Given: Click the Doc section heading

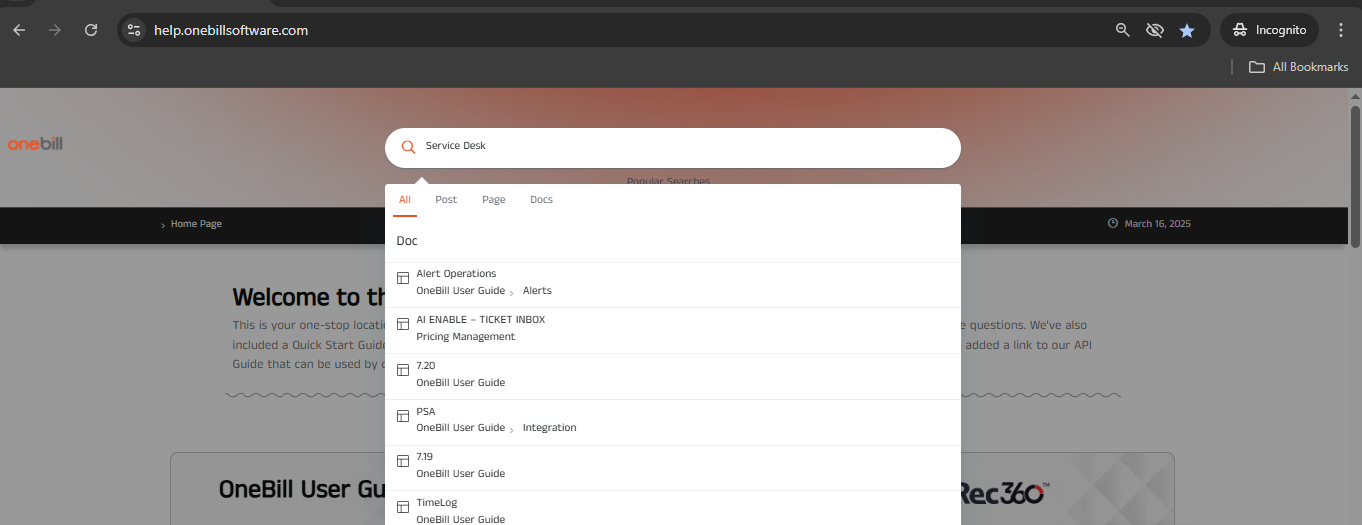Looking at the screenshot, I should pos(407,241).
